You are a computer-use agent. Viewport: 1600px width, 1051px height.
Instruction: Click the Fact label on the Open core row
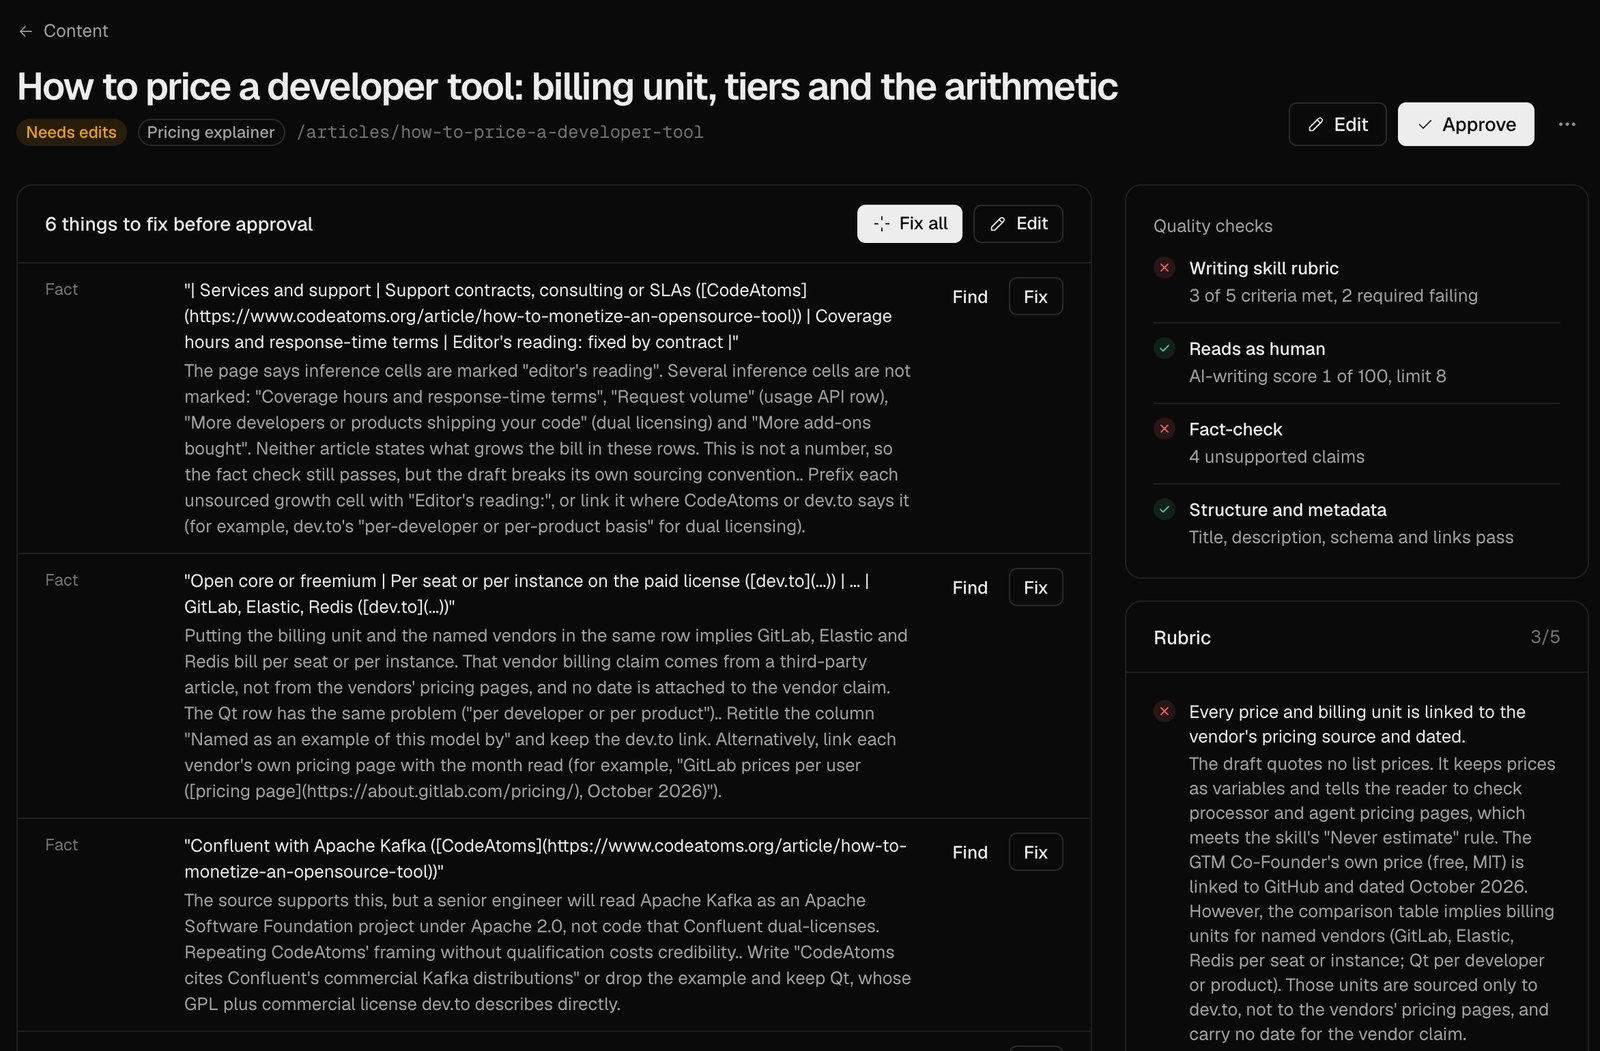point(61,580)
